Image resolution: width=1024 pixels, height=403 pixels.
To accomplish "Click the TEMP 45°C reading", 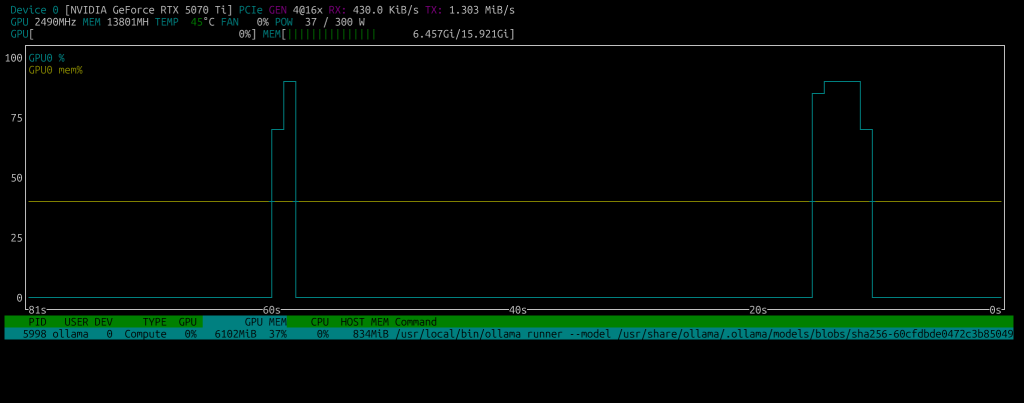I will (x=184, y=22).
